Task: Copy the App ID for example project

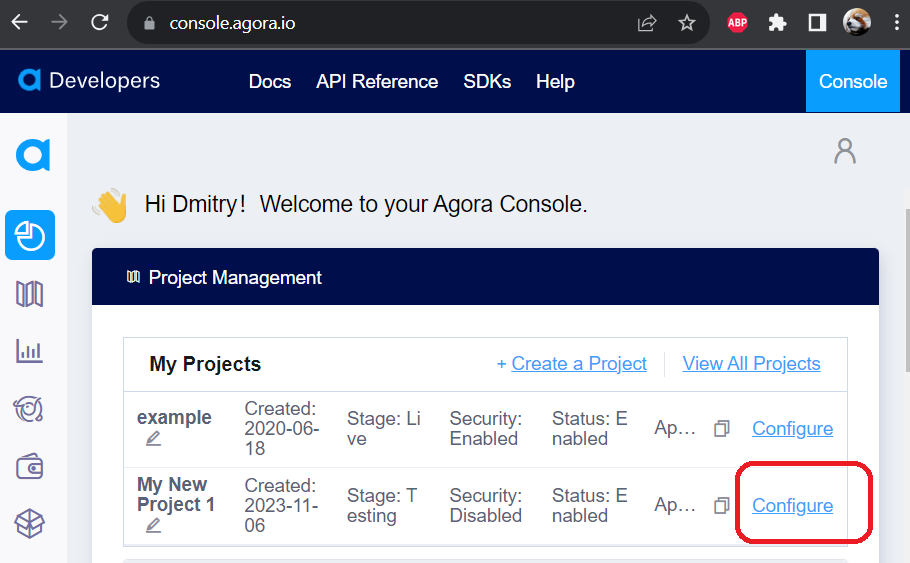Action: (721, 428)
